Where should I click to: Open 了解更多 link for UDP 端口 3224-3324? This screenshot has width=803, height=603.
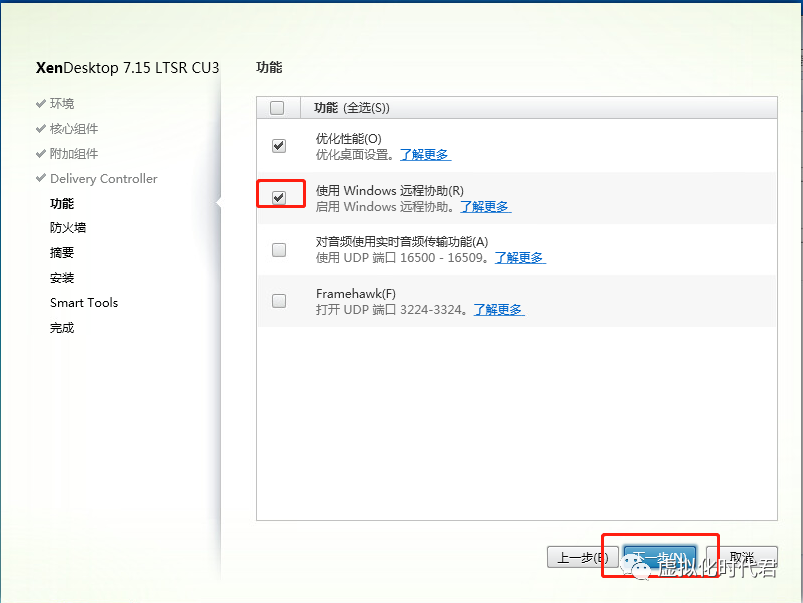[499, 310]
